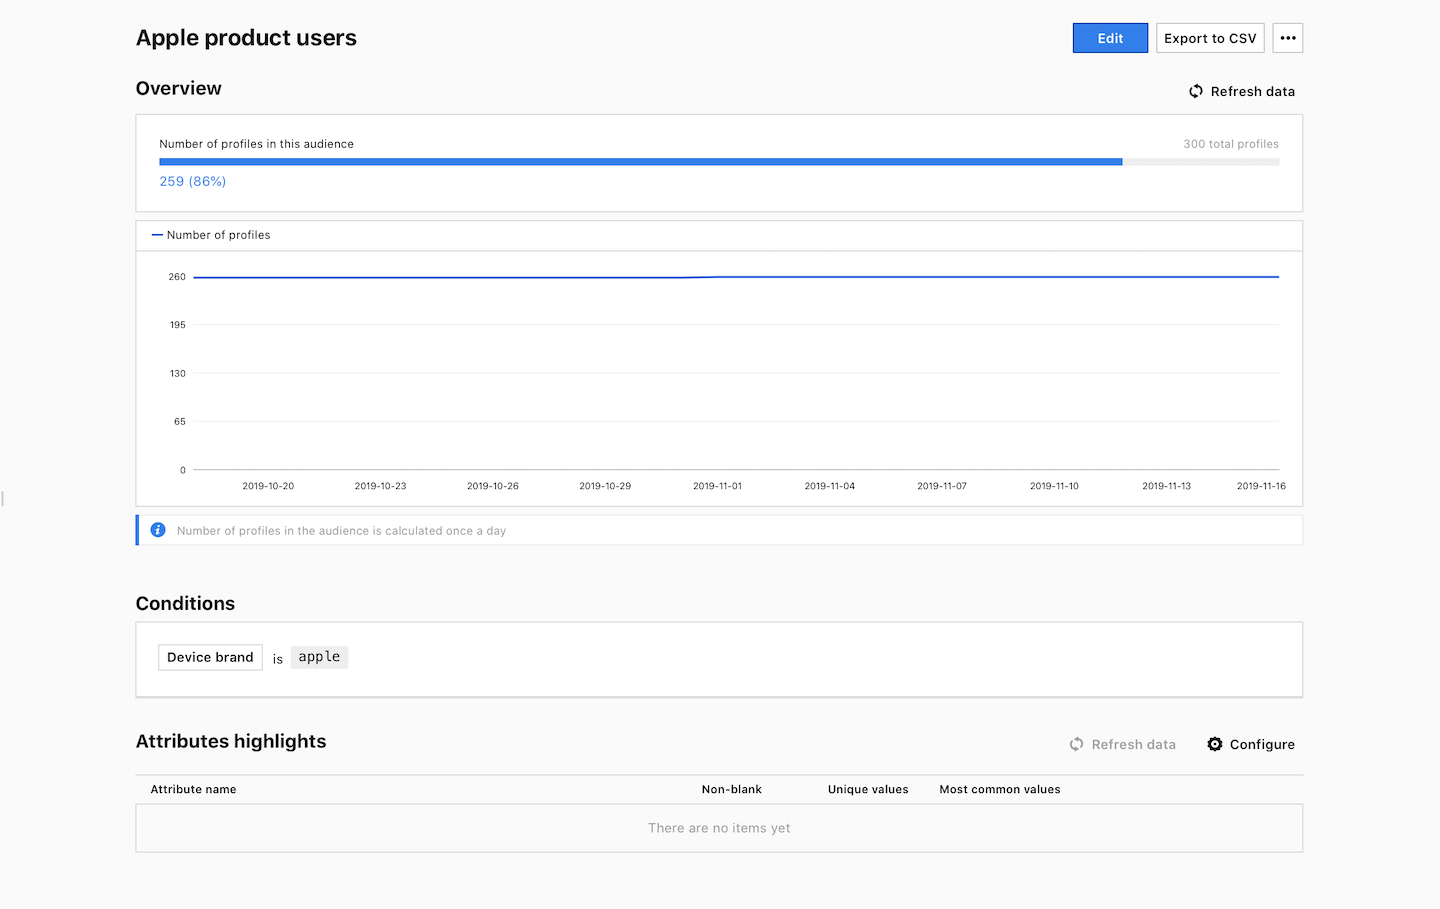Click the 'Apple product users' page title

tap(246, 38)
